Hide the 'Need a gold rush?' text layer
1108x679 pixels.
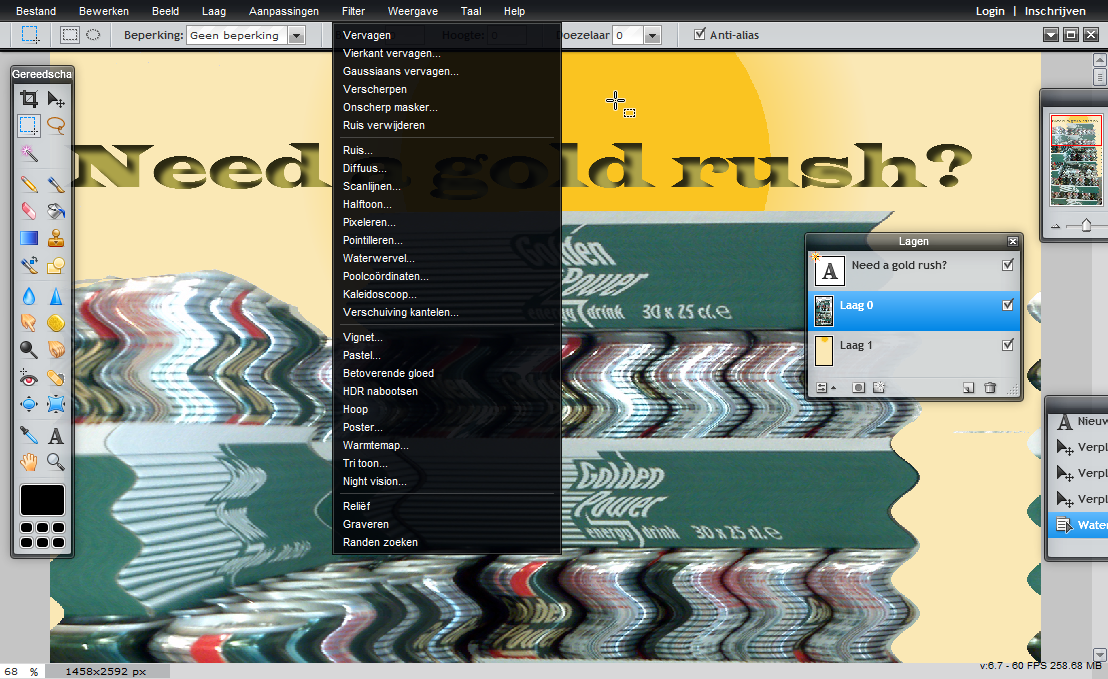click(x=1007, y=265)
